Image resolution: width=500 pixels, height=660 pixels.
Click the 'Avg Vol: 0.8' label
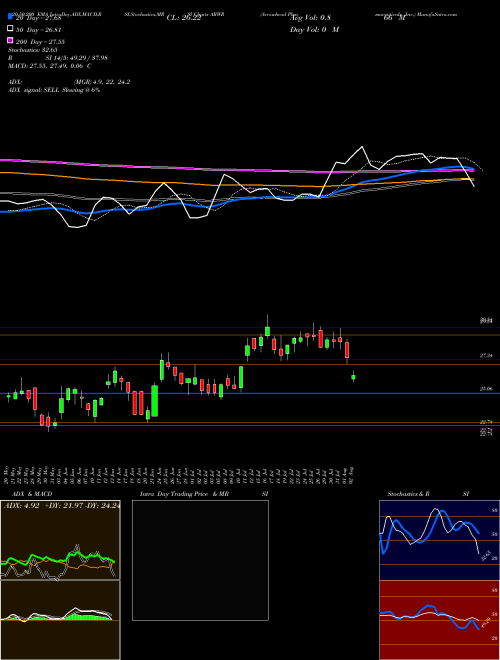coord(311,18)
